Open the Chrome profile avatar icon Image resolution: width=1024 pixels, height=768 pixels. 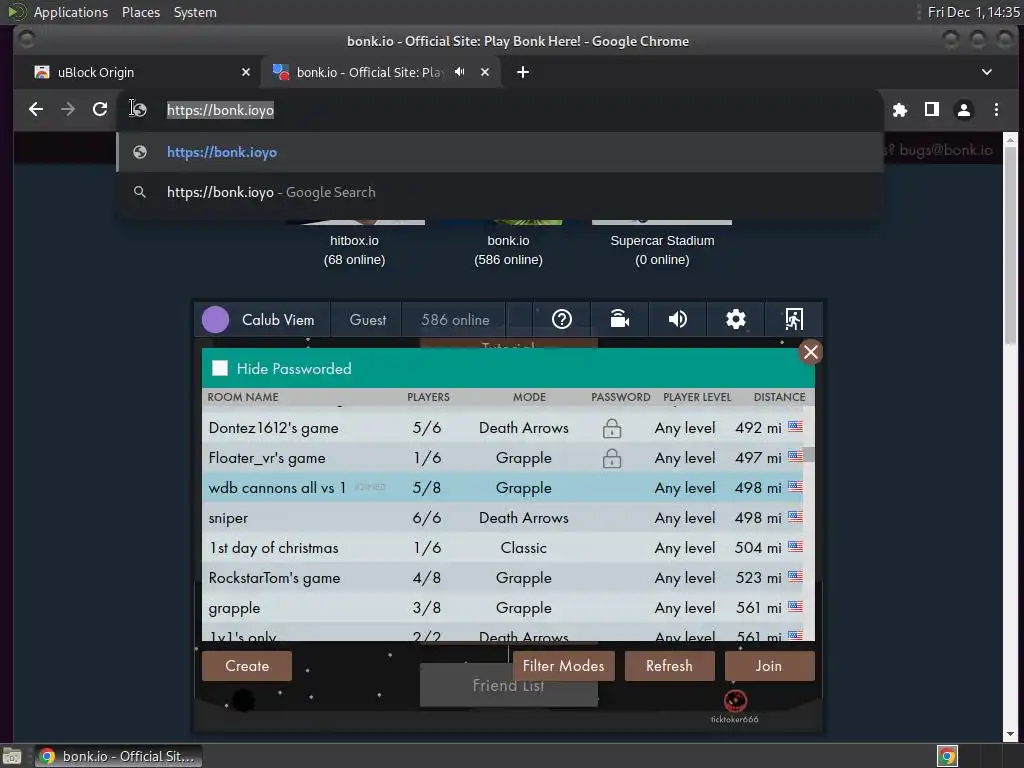(964, 110)
